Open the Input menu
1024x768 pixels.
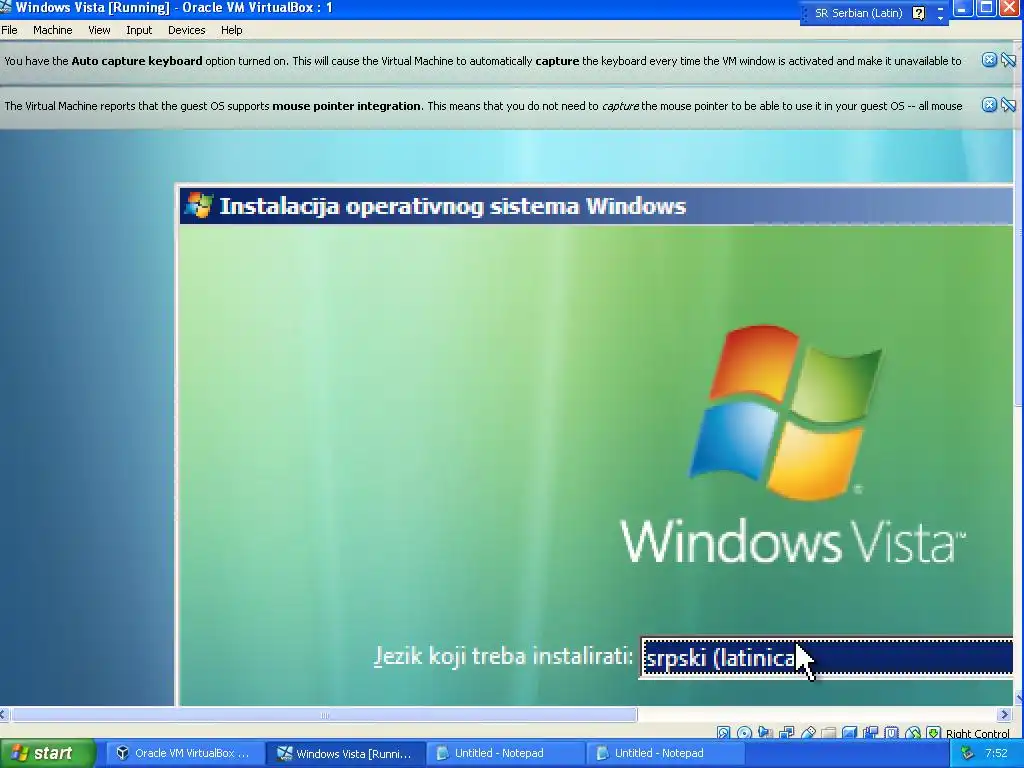coord(138,30)
